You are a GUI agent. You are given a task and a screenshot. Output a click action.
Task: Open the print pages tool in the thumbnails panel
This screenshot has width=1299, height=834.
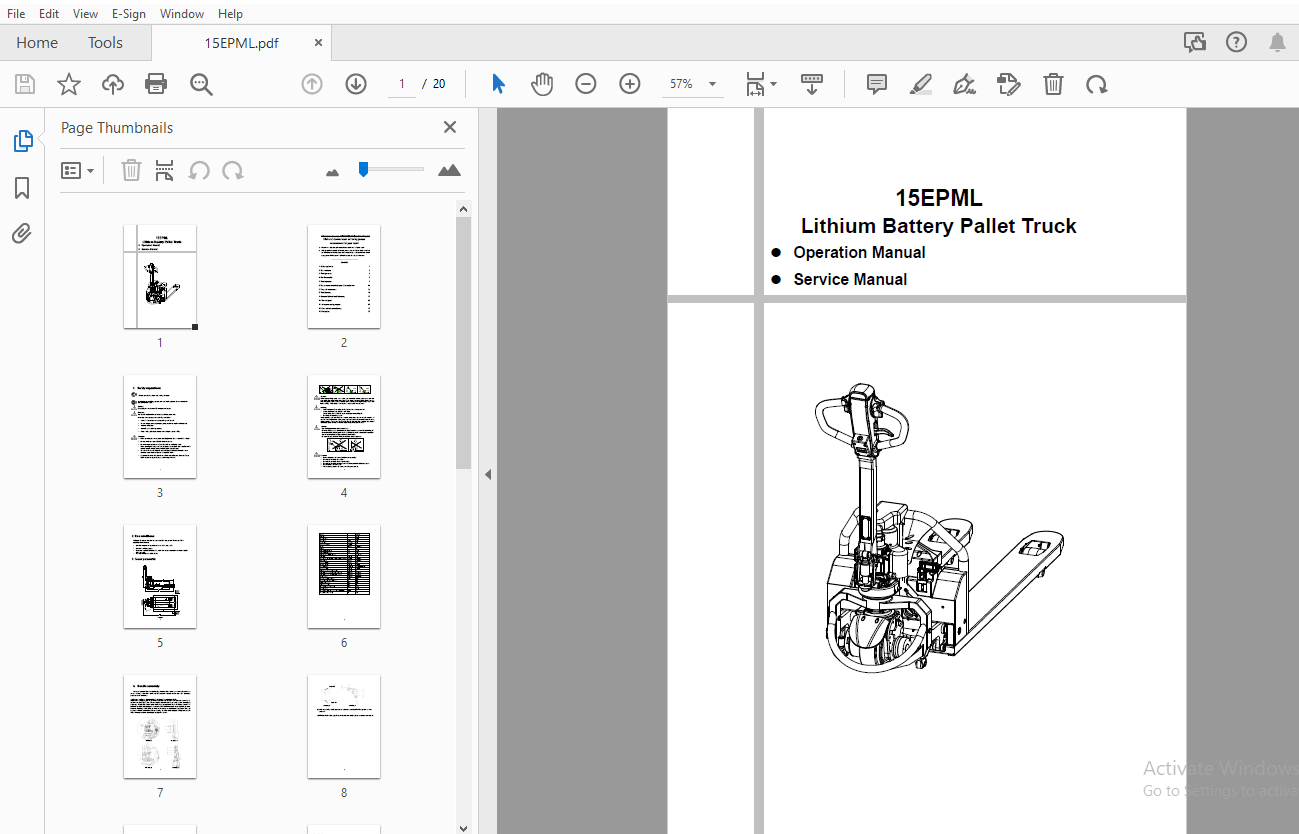click(x=165, y=170)
